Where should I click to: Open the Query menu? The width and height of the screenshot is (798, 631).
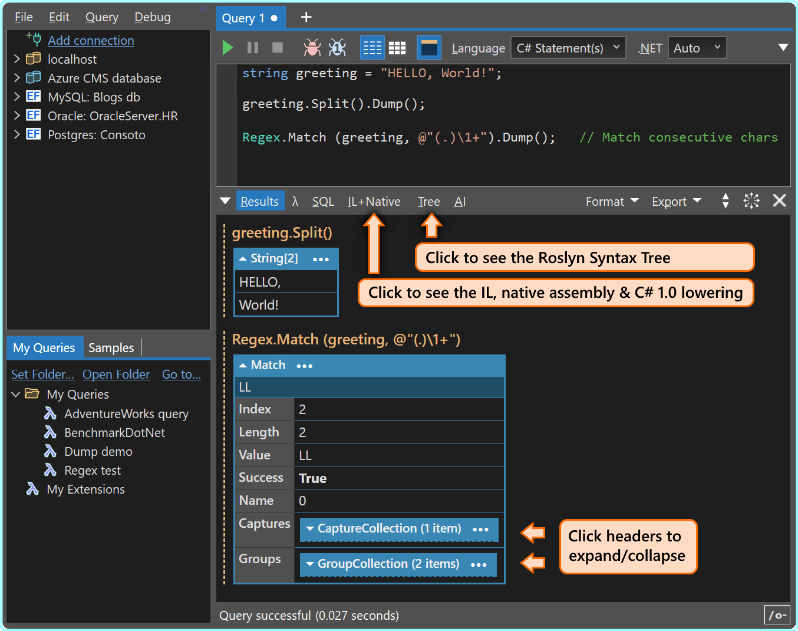pyautogui.click(x=102, y=17)
